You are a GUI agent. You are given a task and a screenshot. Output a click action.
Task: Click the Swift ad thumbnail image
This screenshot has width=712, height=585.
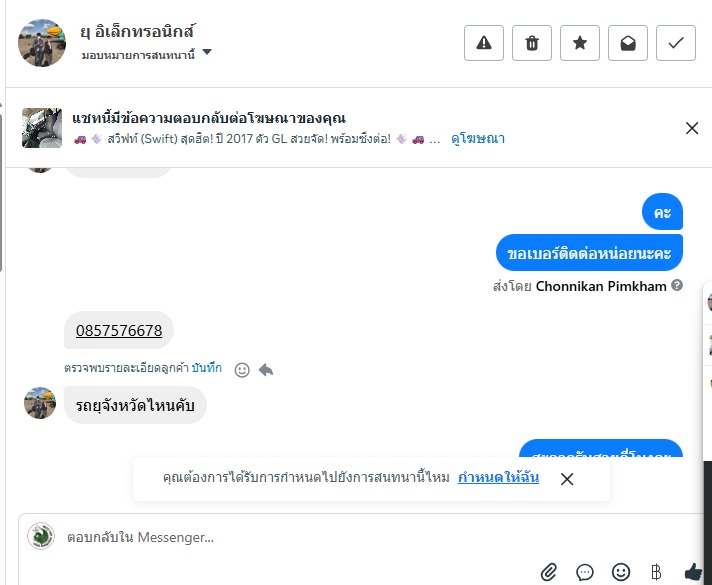(x=42, y=128)
